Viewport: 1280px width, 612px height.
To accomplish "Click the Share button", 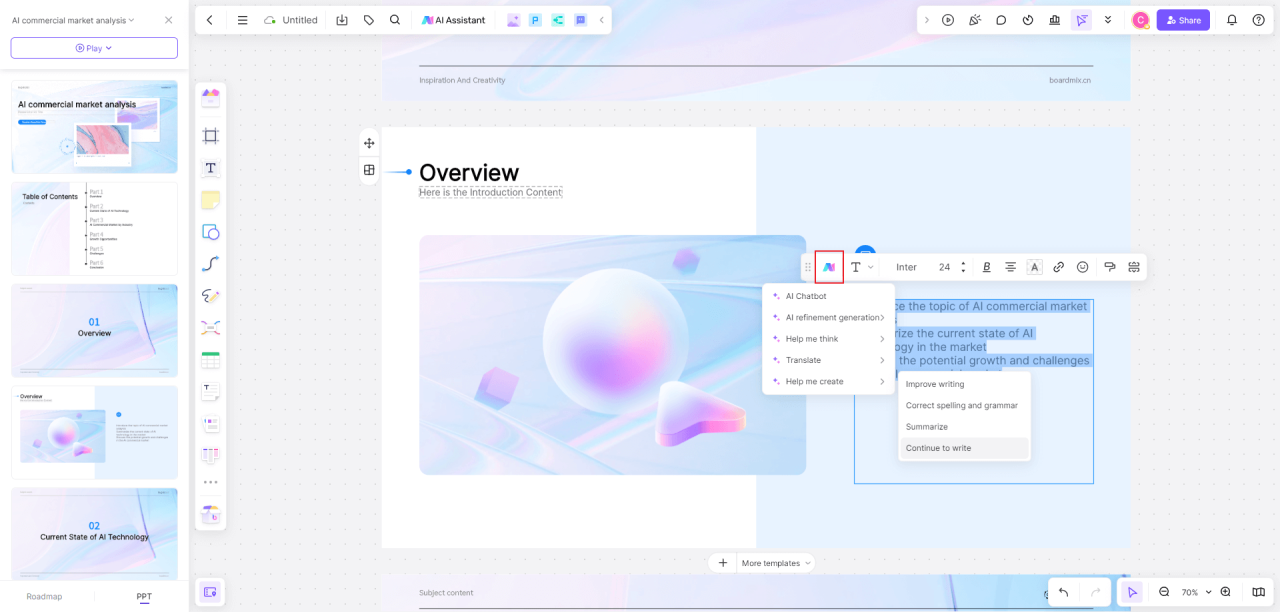I will pyautogui.click(x=1182, y=19).
